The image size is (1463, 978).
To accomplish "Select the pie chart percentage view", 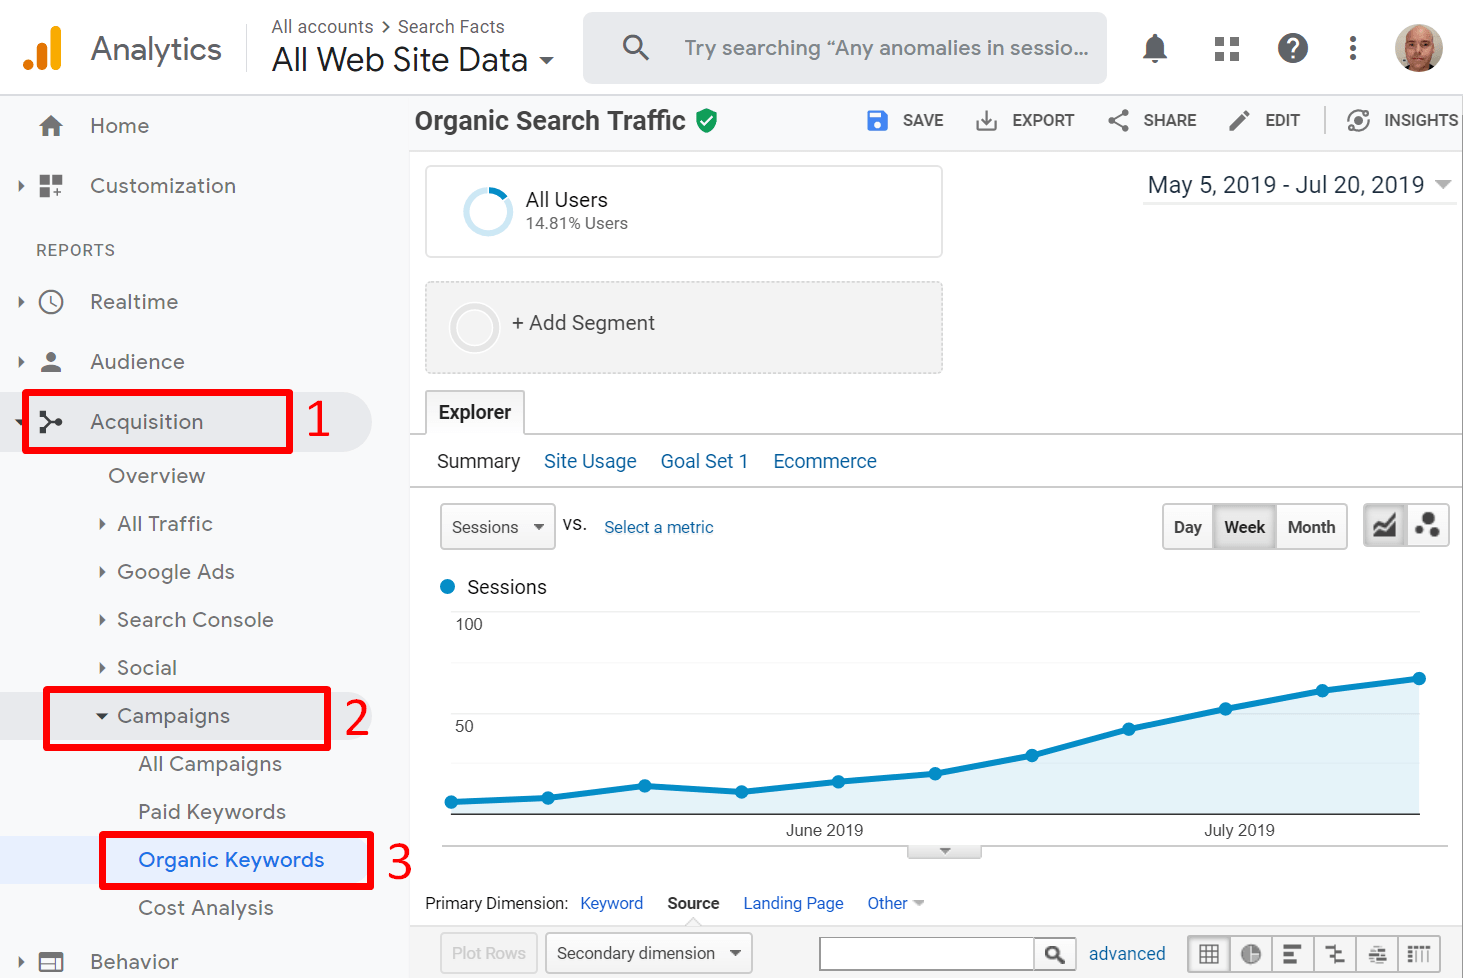I will coord(1251,954).
